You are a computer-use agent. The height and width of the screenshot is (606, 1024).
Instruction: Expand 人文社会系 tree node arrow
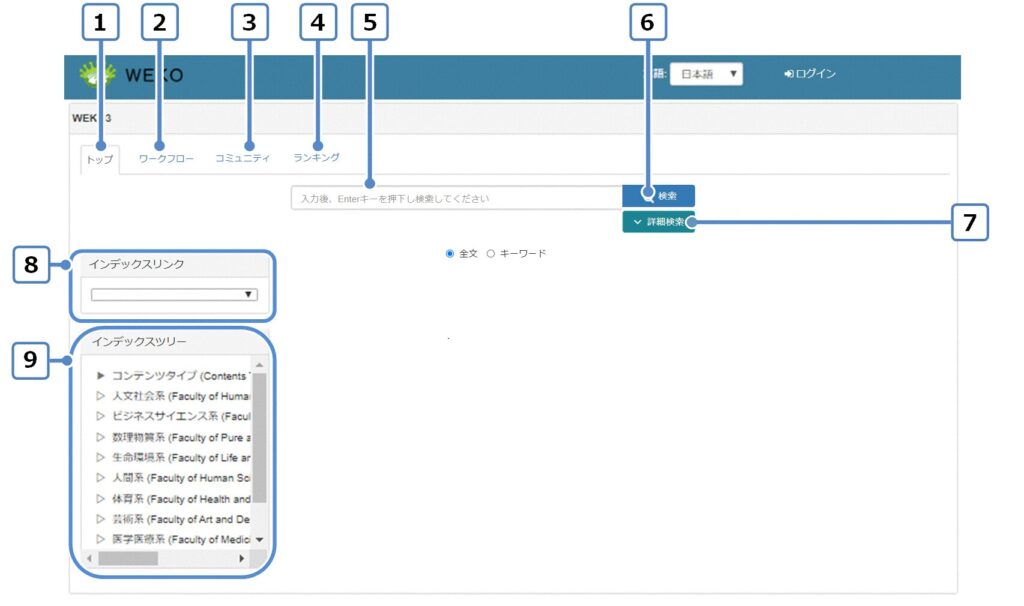[100, 396]
